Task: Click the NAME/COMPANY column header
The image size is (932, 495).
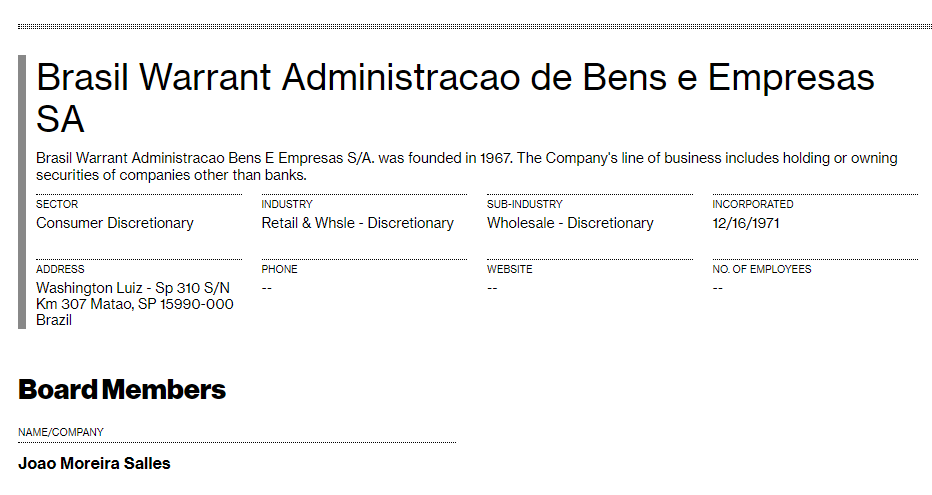Action: 61,432
